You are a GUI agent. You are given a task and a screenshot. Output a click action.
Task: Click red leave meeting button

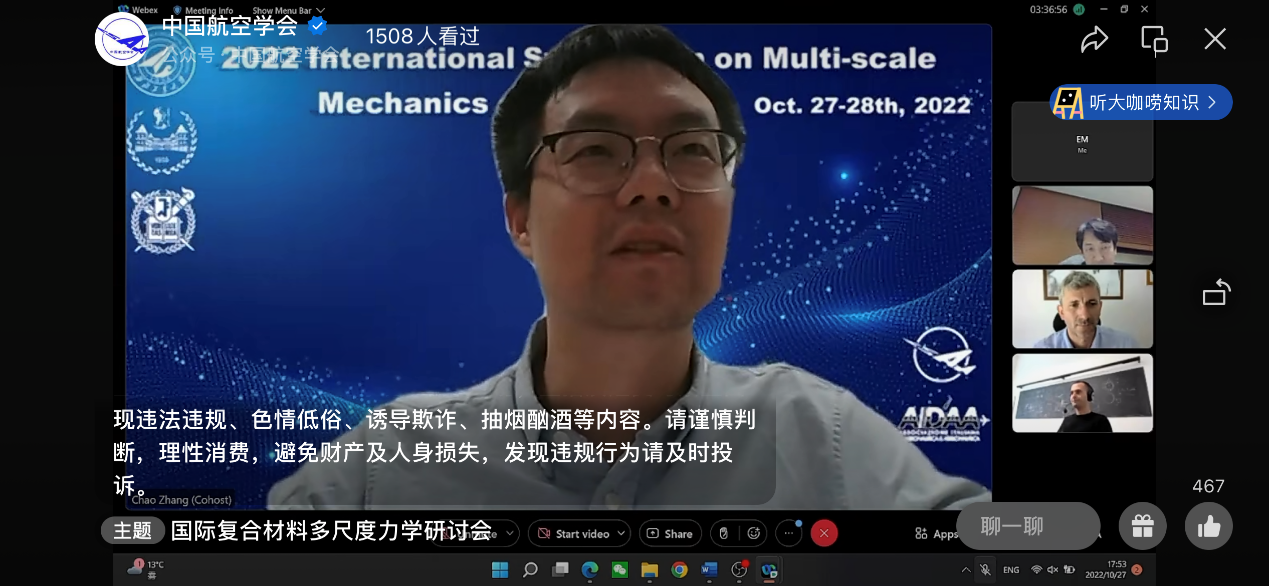pyautogui.click(x=823, y=533)
